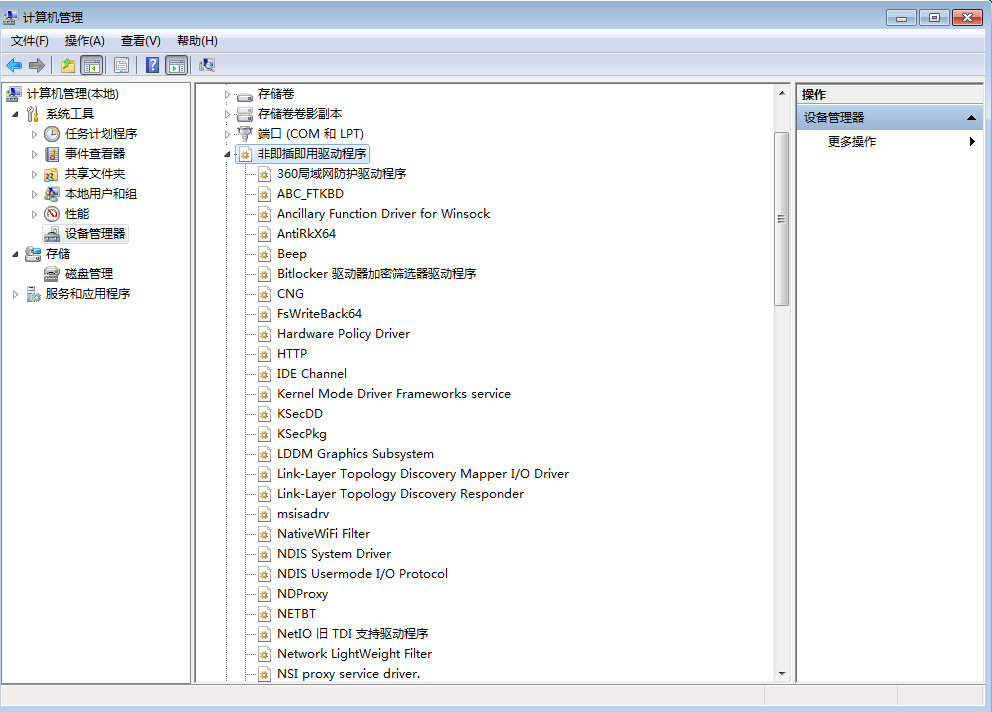Expand the 性能 node
Viewport: 992px width, 712px height.
point(34,215)
